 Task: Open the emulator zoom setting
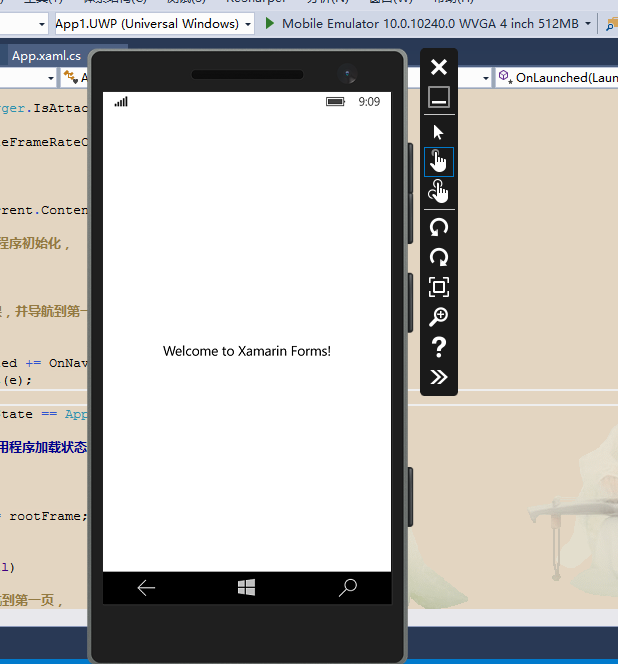(x=438, y=317)
